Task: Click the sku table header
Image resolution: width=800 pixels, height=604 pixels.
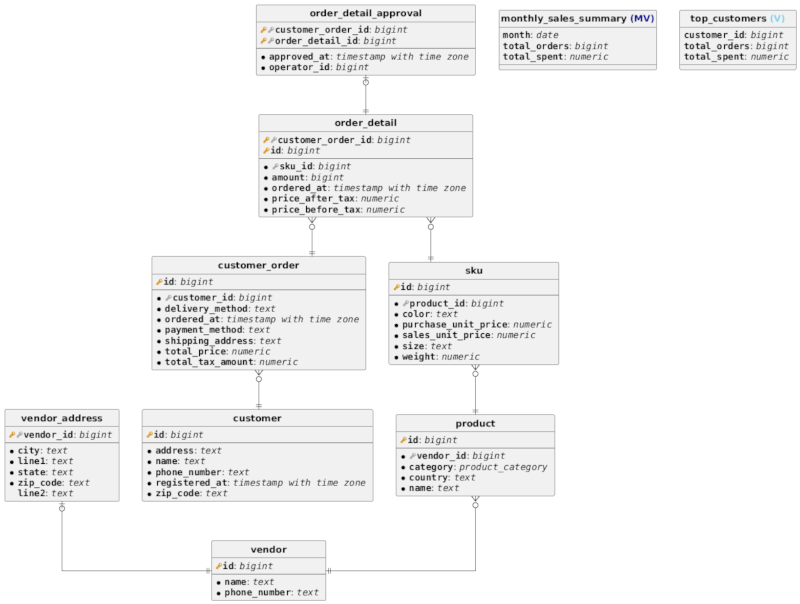Action: coord(475,270)
